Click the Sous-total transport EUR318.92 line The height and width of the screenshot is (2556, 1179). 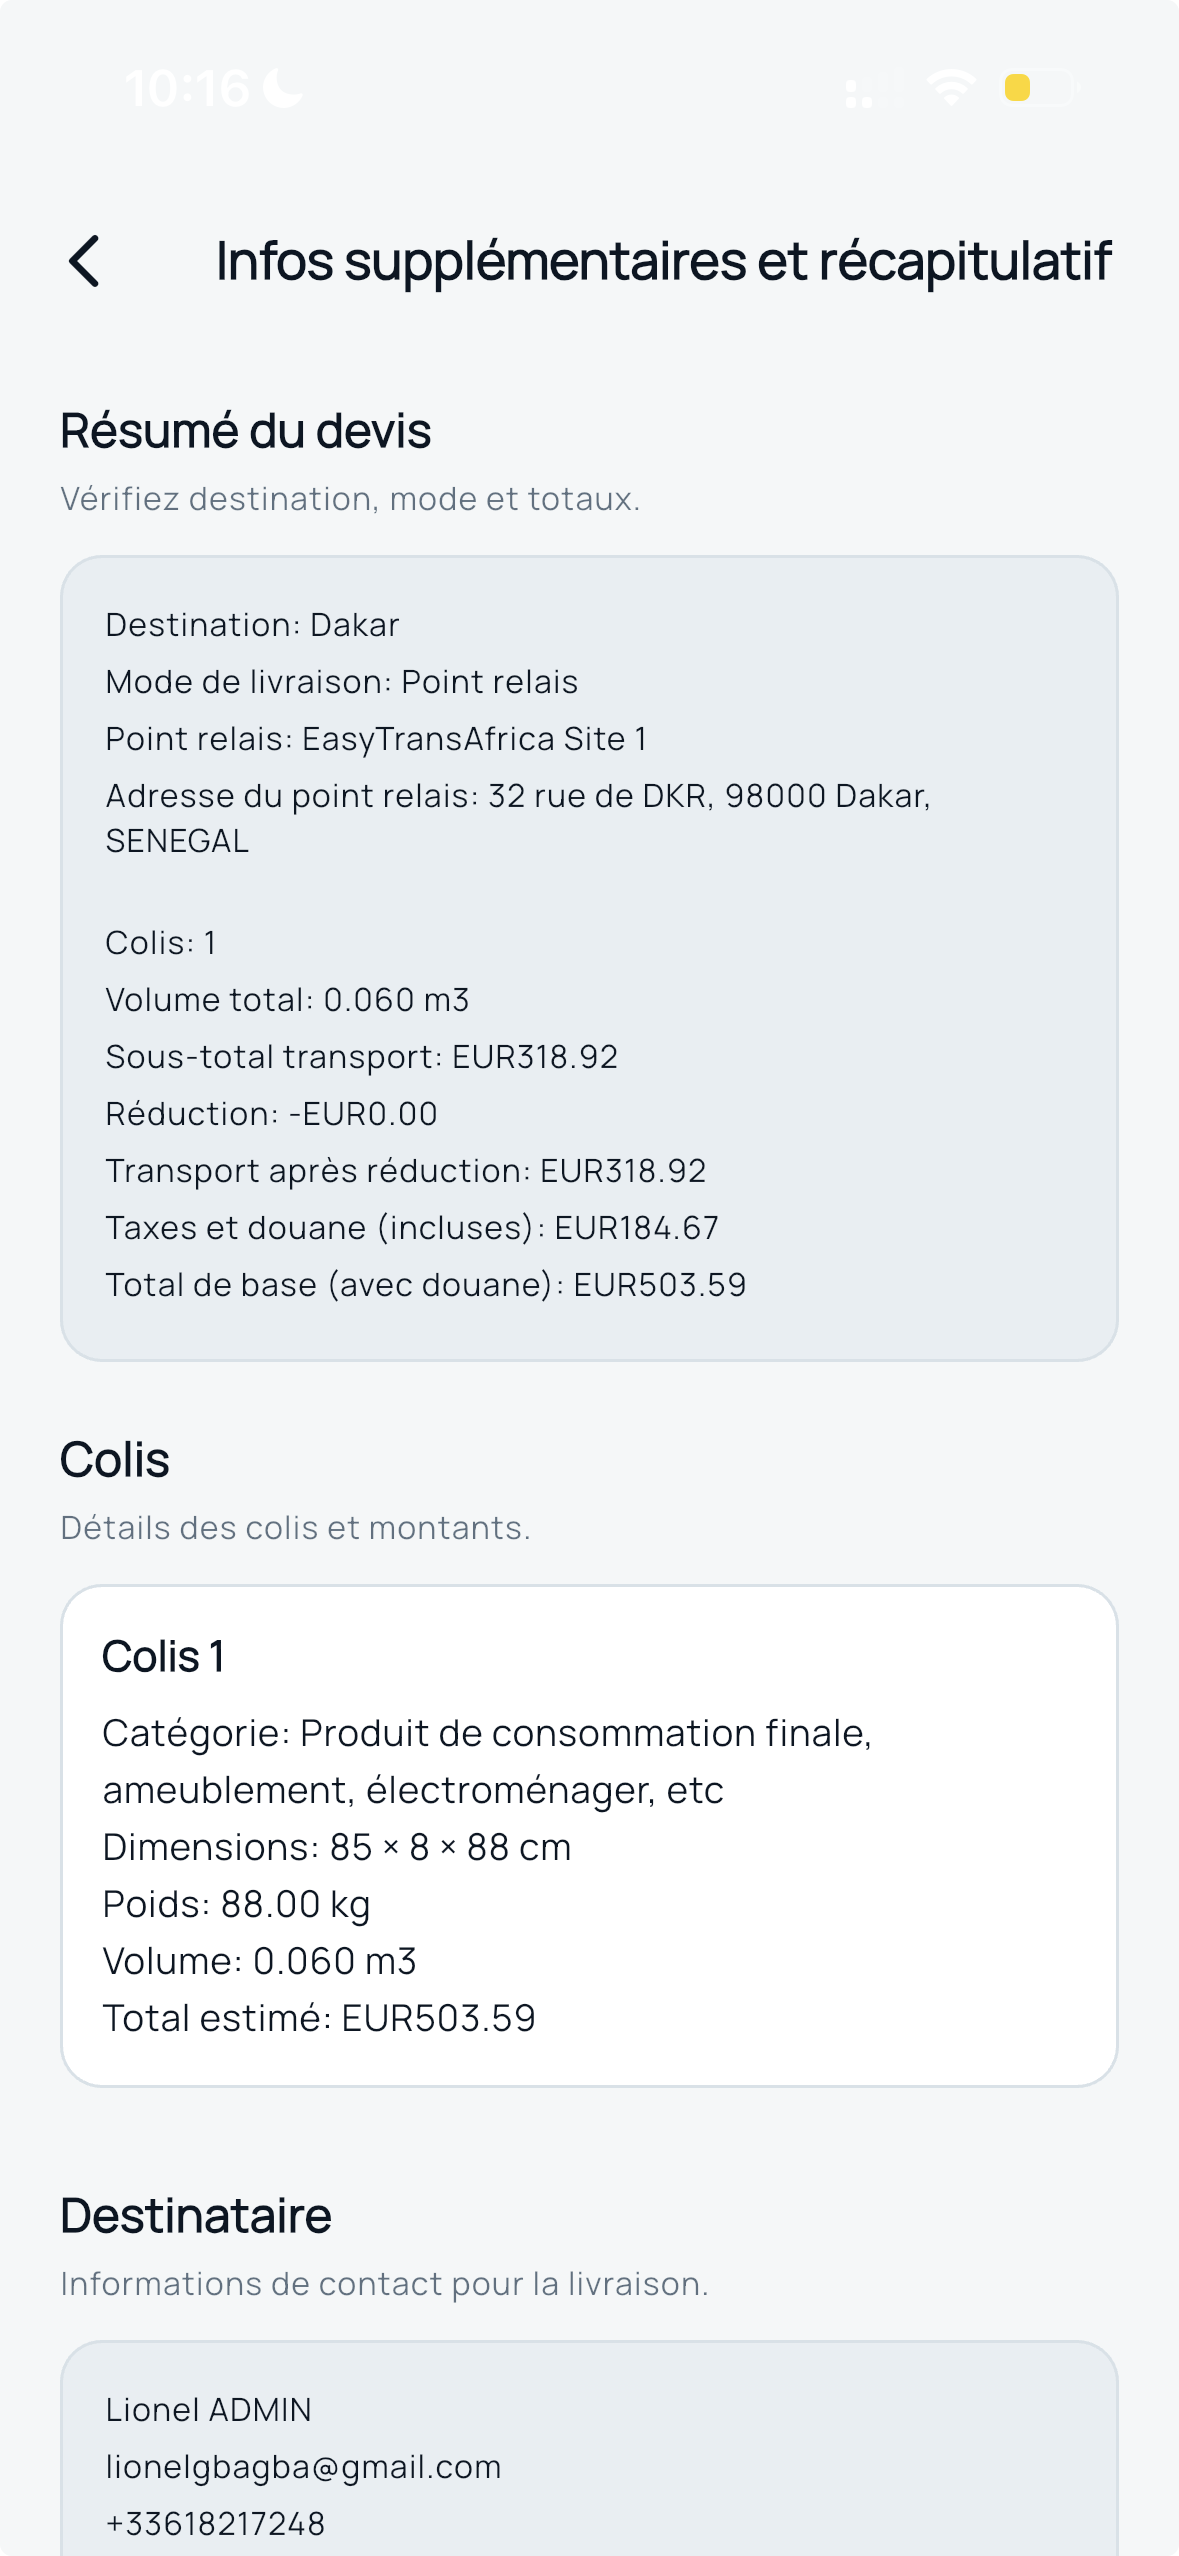pyautogui.click(x=361, y=1057)
